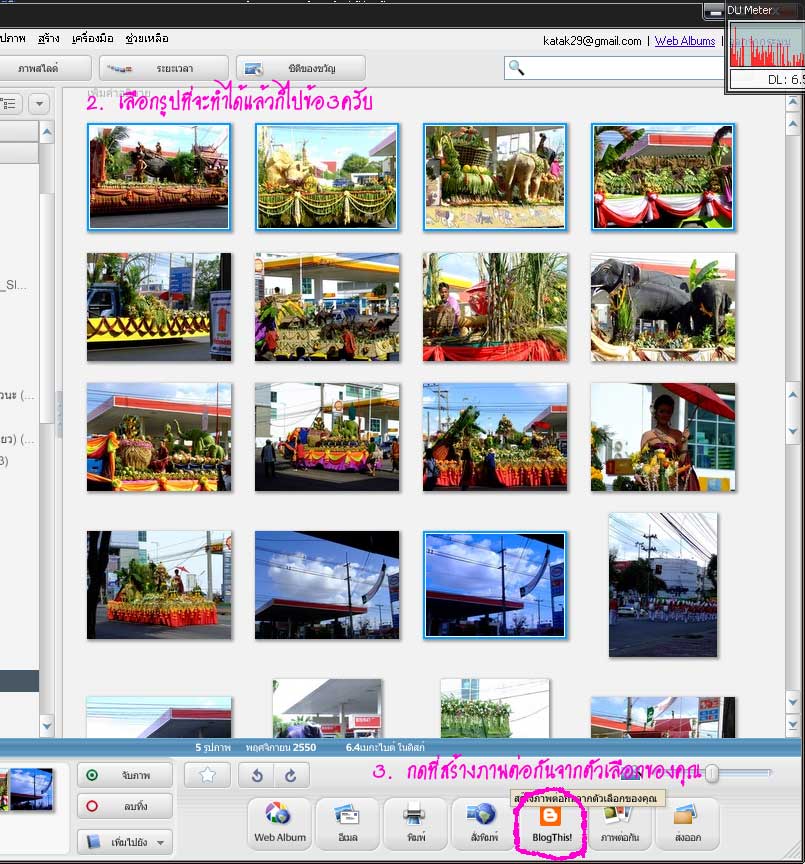Select the golden elephant float with yellow garlands
The width and height of the screenshot is (805, 864).
327,177
